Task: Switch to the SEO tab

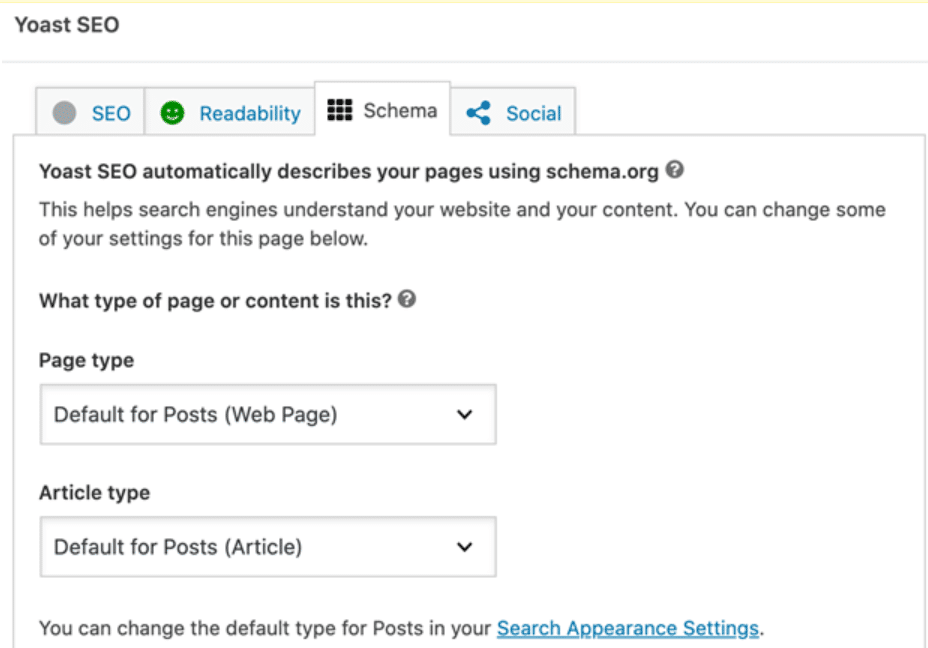Action: [x=111, y=113]
